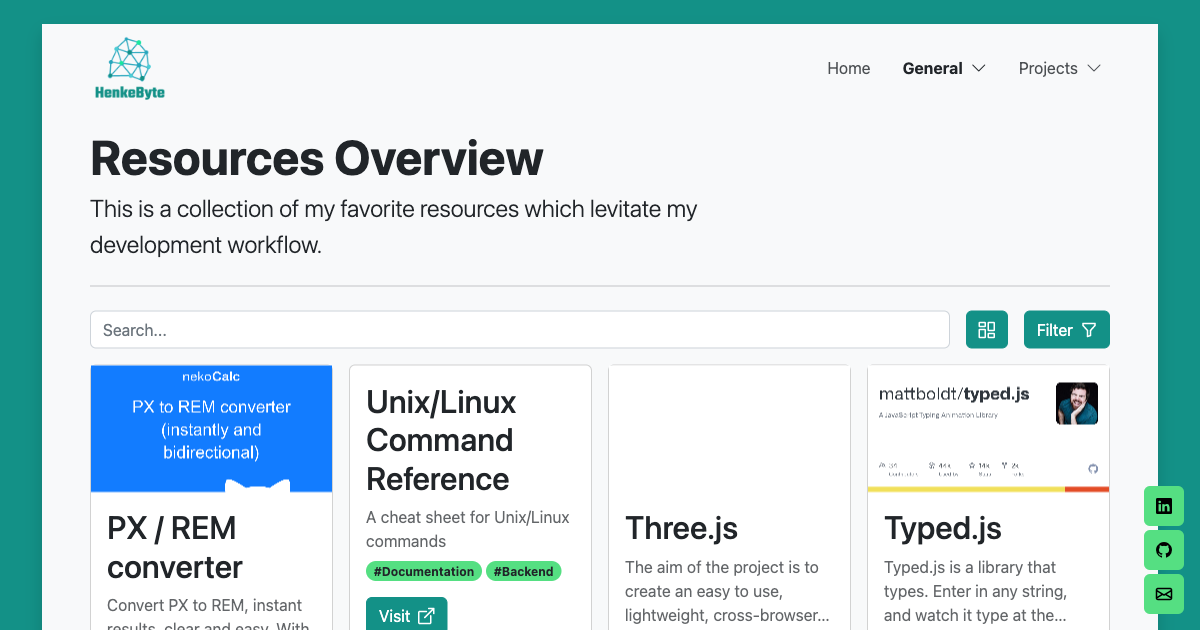
Task: Open the LinkedIn profile icon
Action: tap(1164, 506)
